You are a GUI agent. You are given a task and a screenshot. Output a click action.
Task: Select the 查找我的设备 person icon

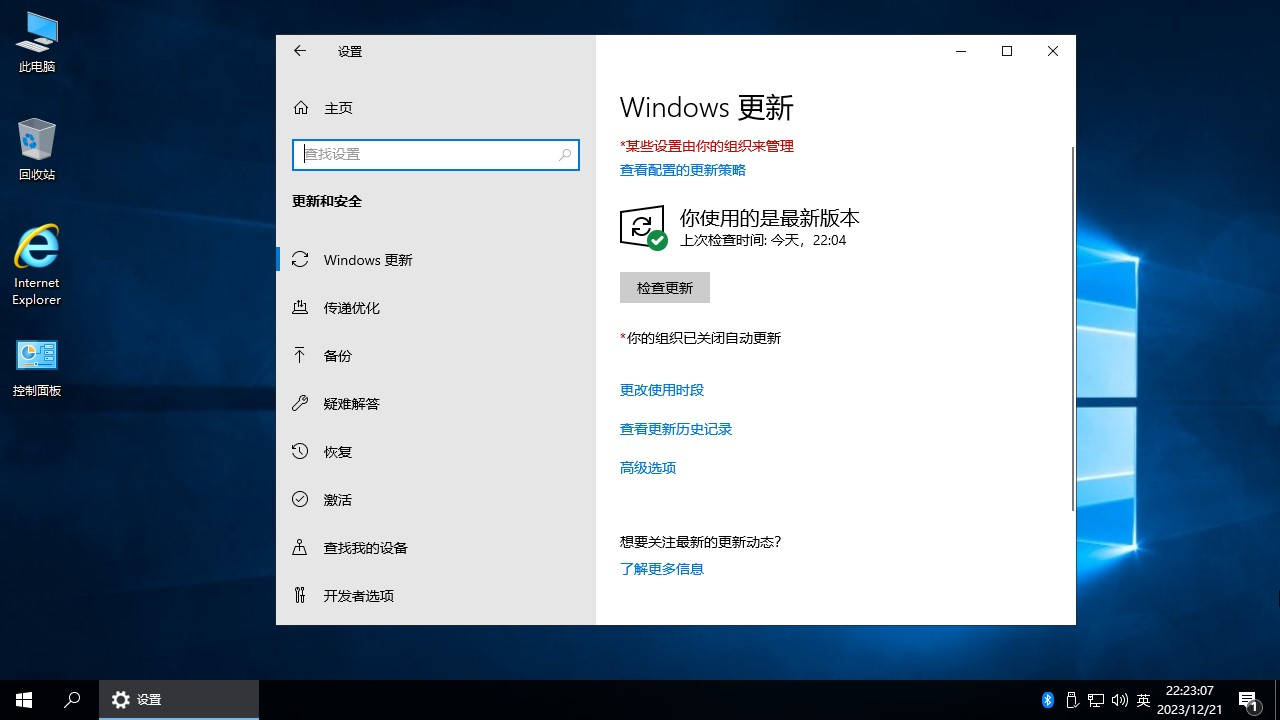pyautogui.click(x=300, y=547)
